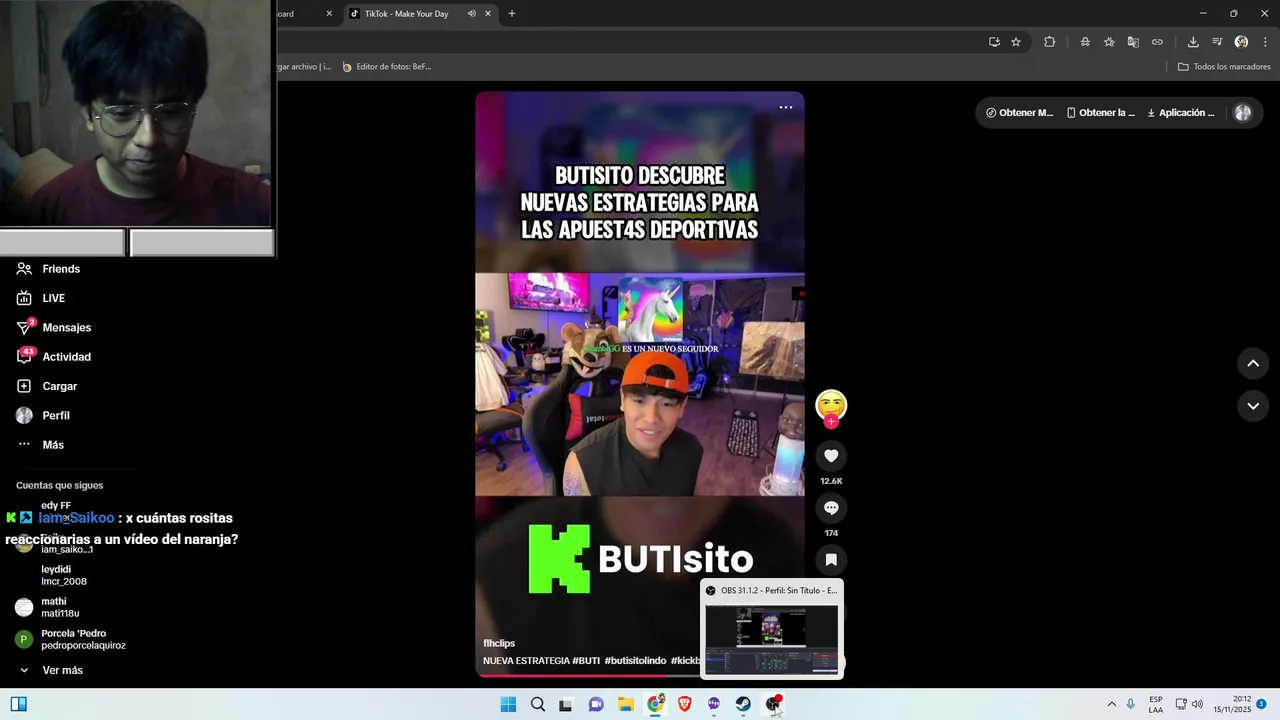Like the video with the heart icon
1280x720 pixels.
pyautogui.click(x=831, y=456)
